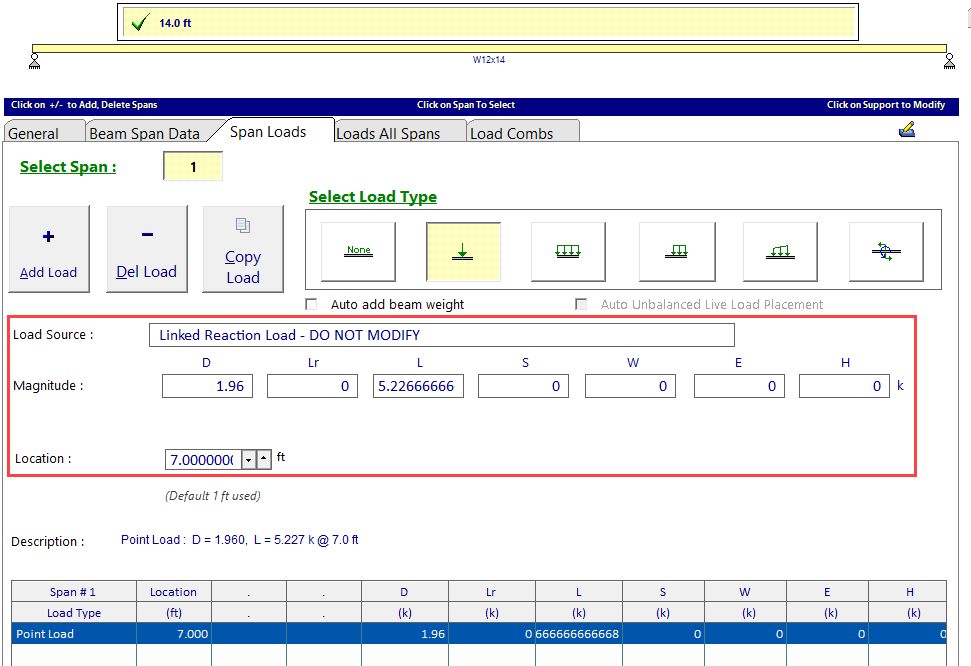This screenshot has height=666, width=971.
Task: Open the Location dropdown arrow
Action: [x=248, y=460]
